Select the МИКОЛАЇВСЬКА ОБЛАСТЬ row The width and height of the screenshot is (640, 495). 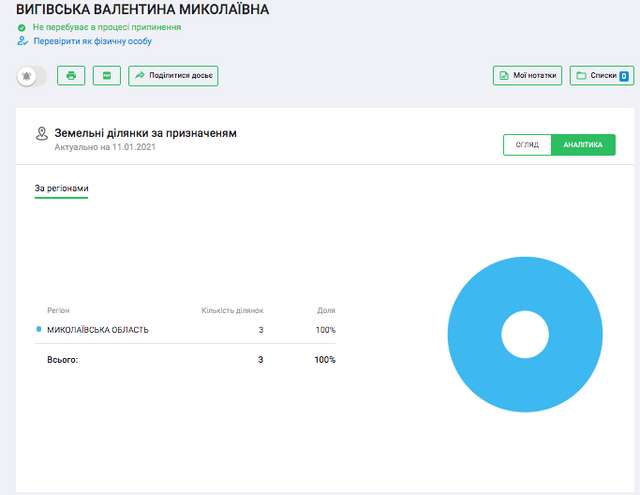coord(98,330)
